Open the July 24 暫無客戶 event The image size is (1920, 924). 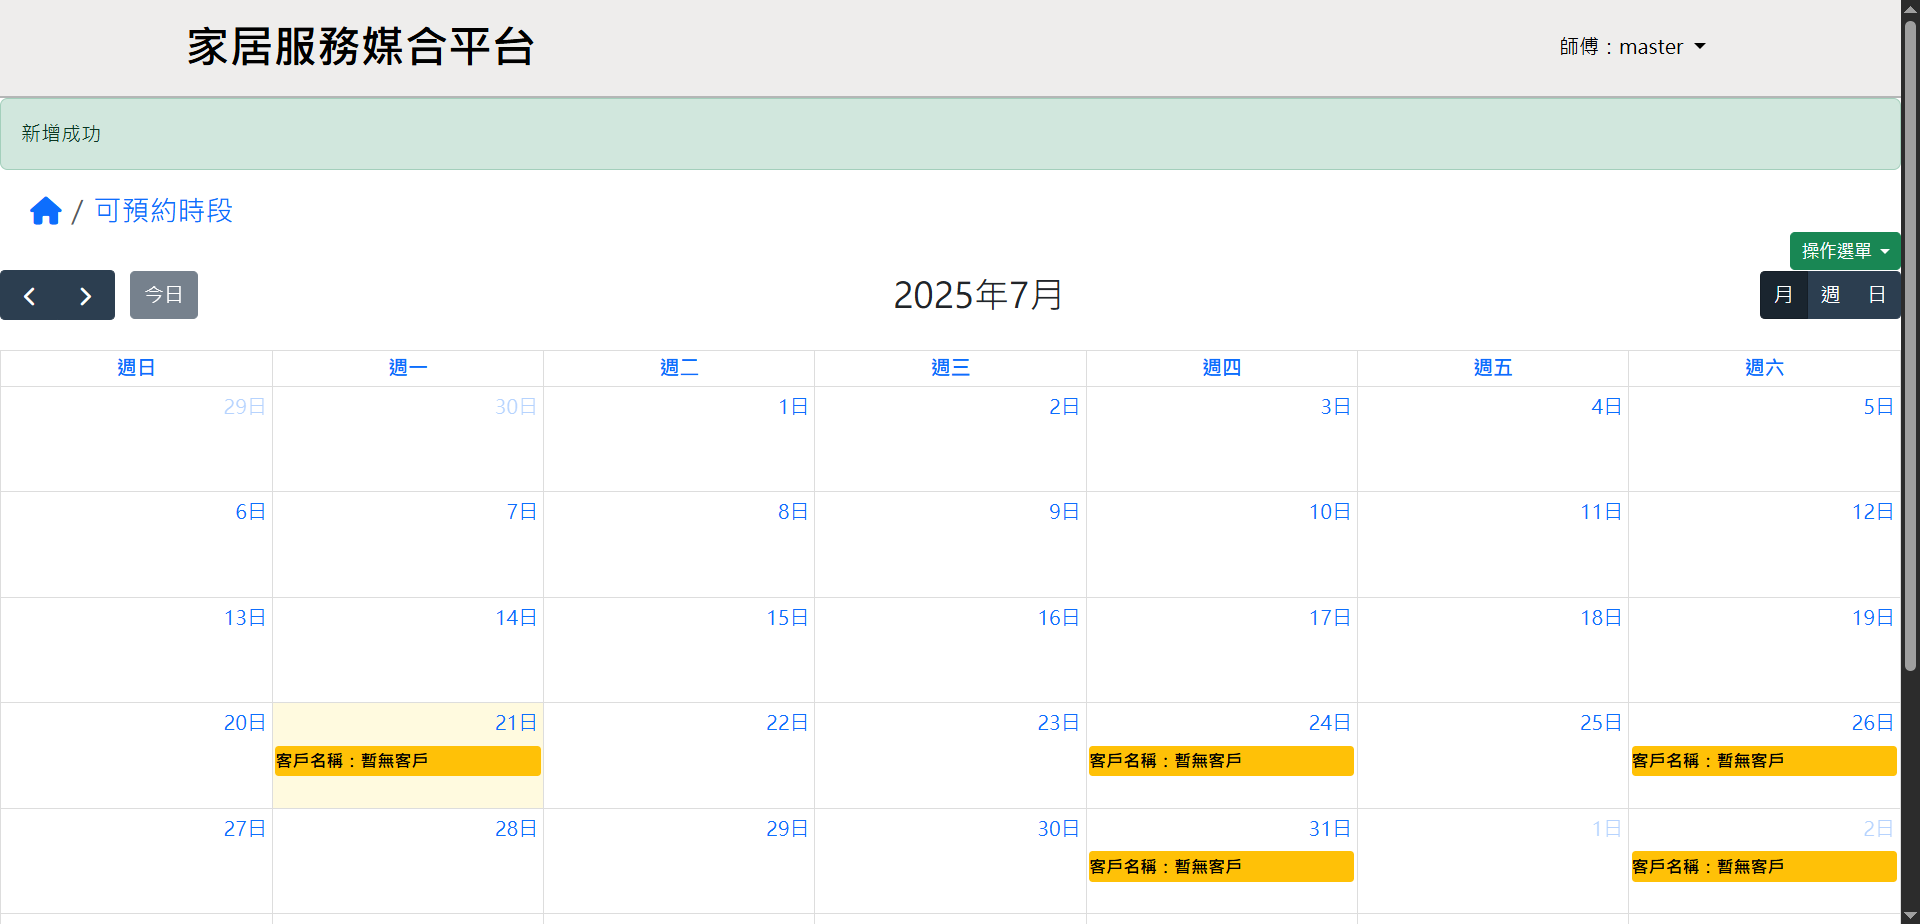click(1221, 761)
